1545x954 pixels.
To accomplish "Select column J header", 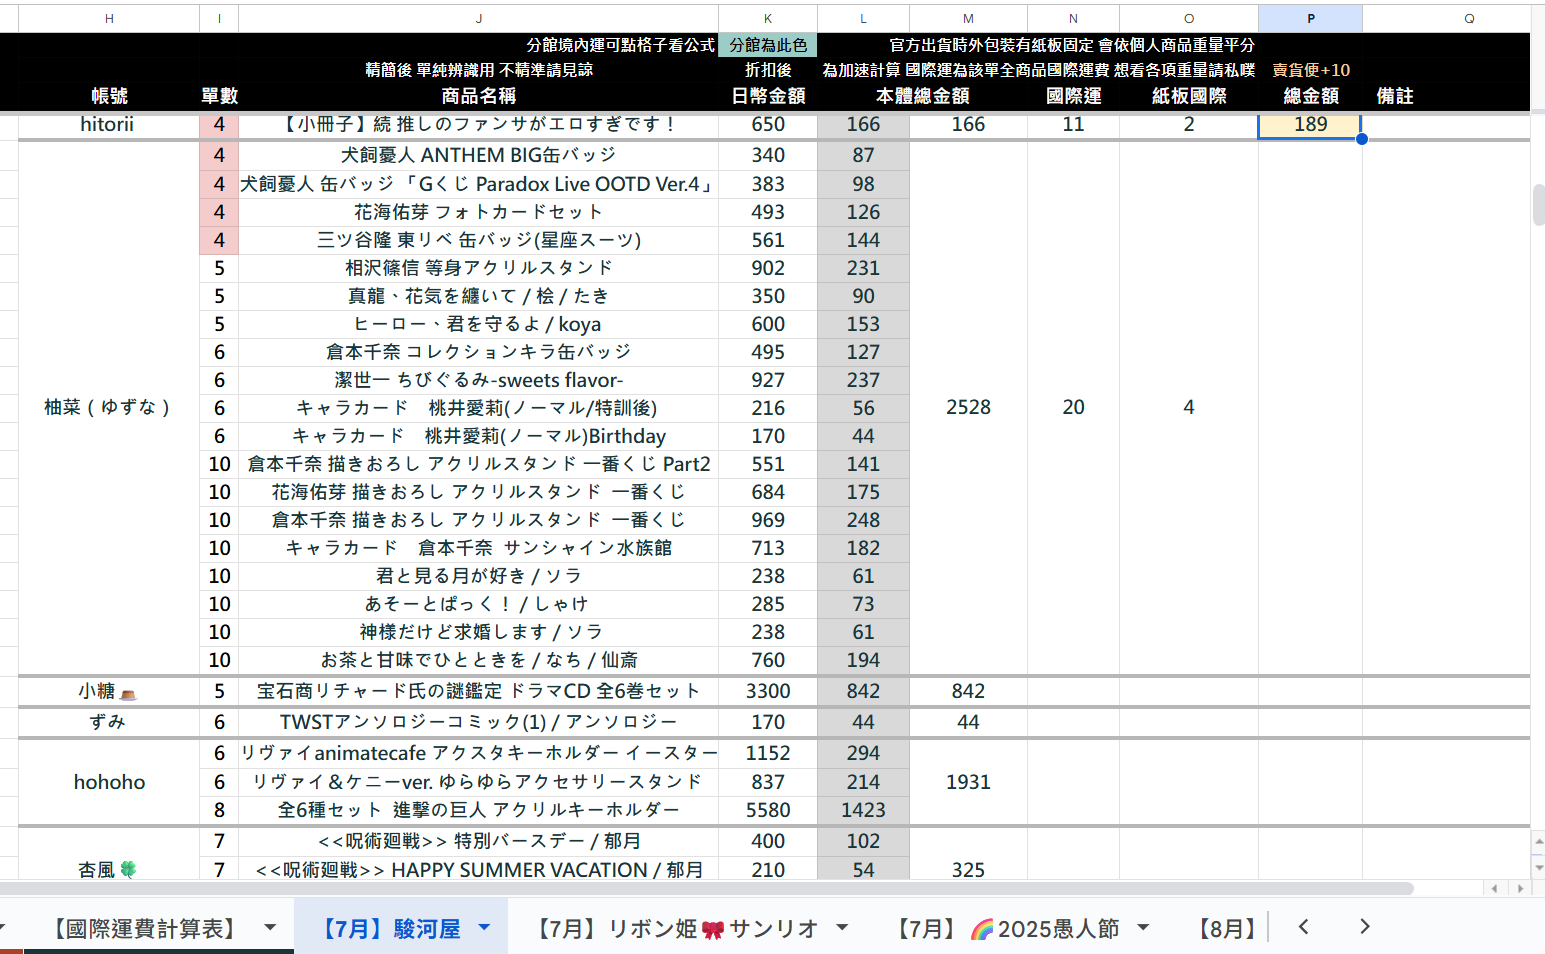I will 478,18.
